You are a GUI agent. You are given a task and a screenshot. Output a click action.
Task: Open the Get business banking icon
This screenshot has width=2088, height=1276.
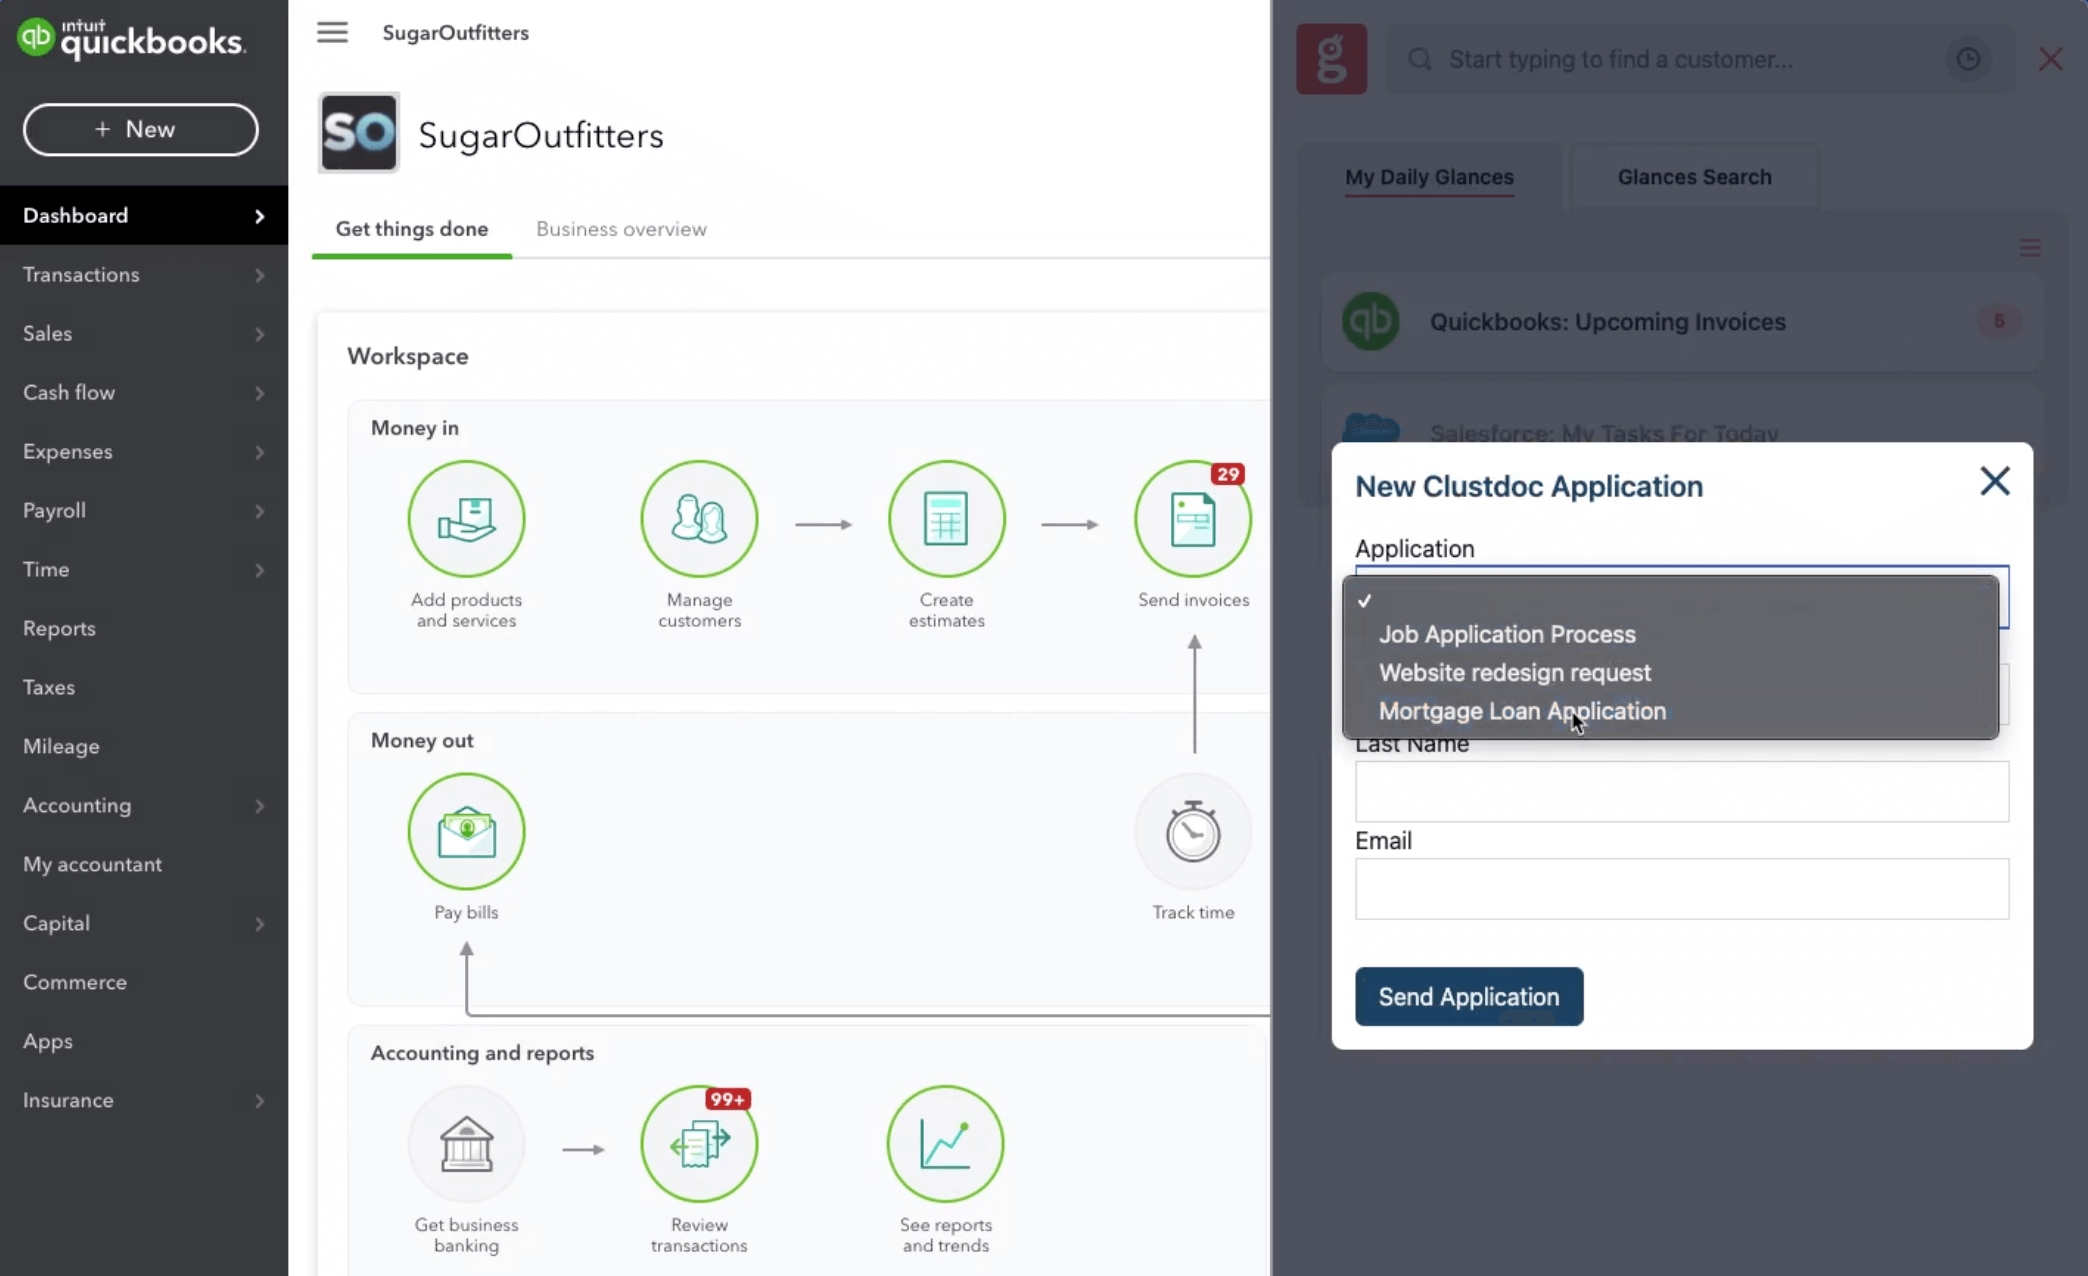tap(466, 1143)
